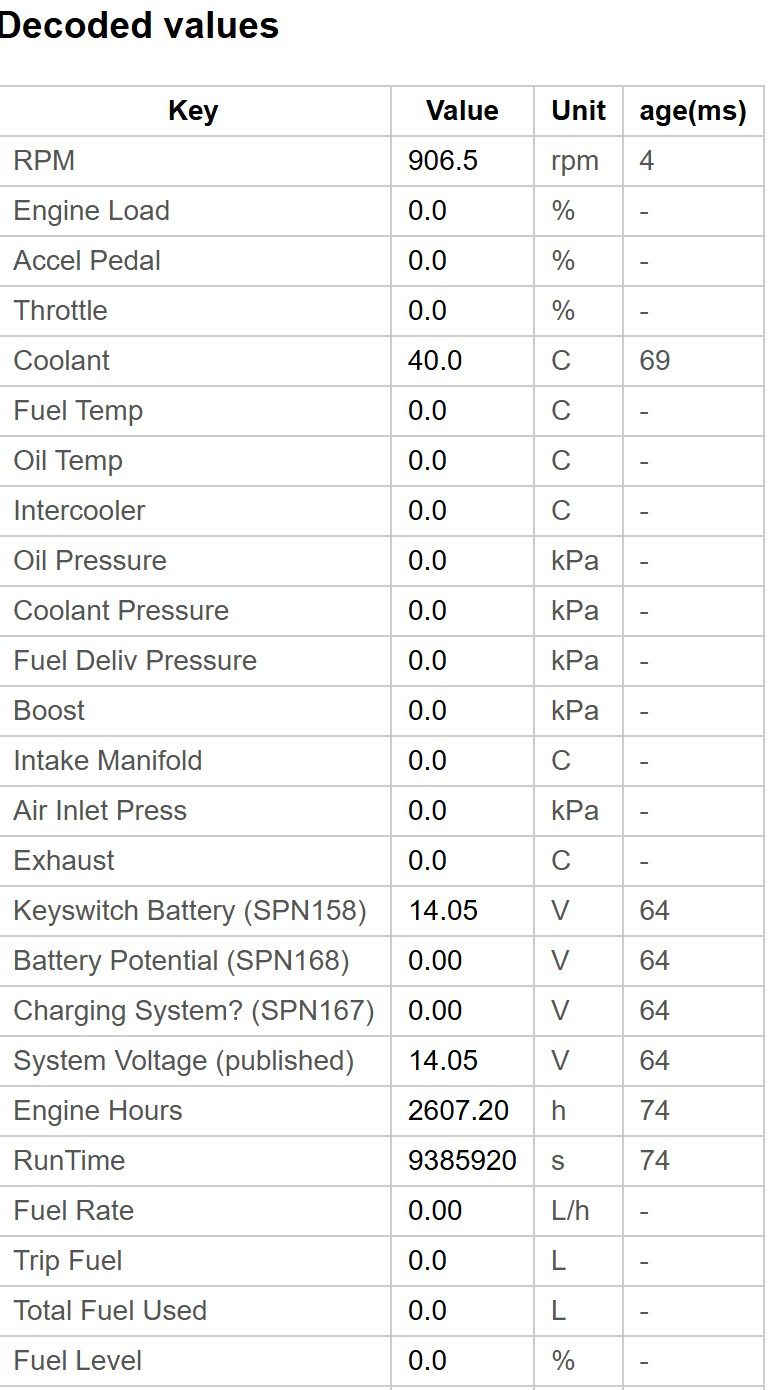This screenshot has width=778, height=1390.
Task: Click the Fuel Deliv Pressure label
Action: point(135,661)
